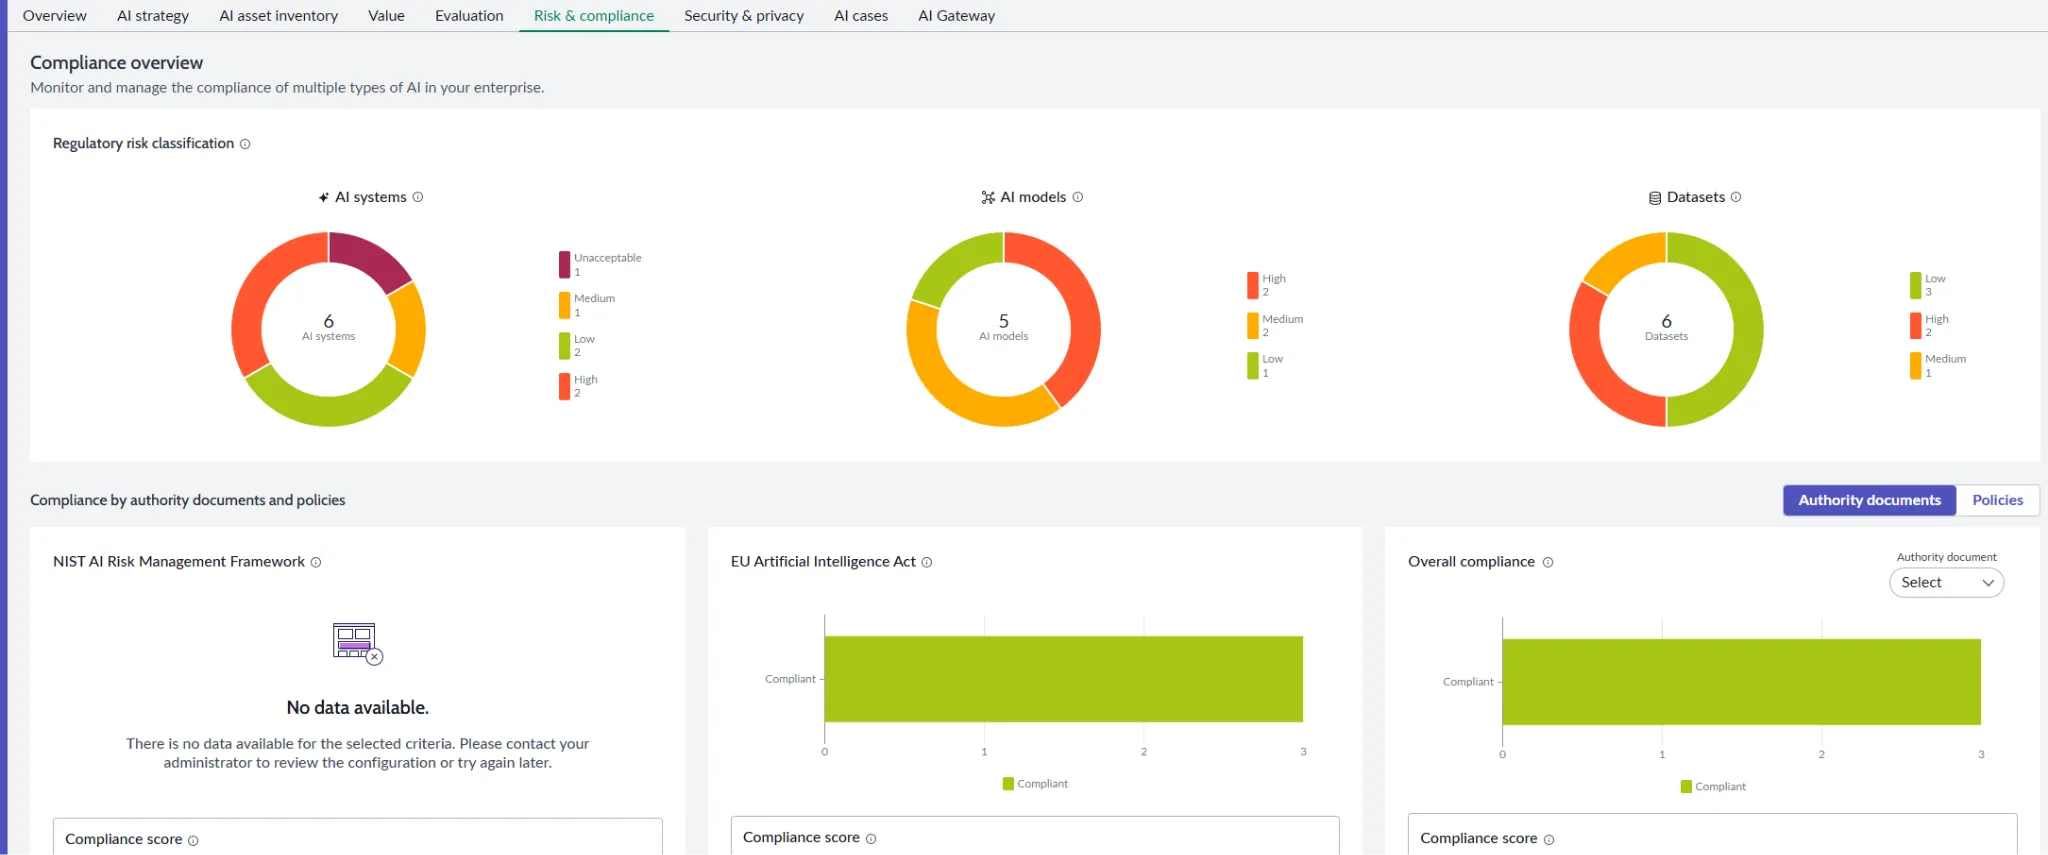Go to the AI asset inventory tab
This screenshot has width=2048, height=855.
click(279, 16)
